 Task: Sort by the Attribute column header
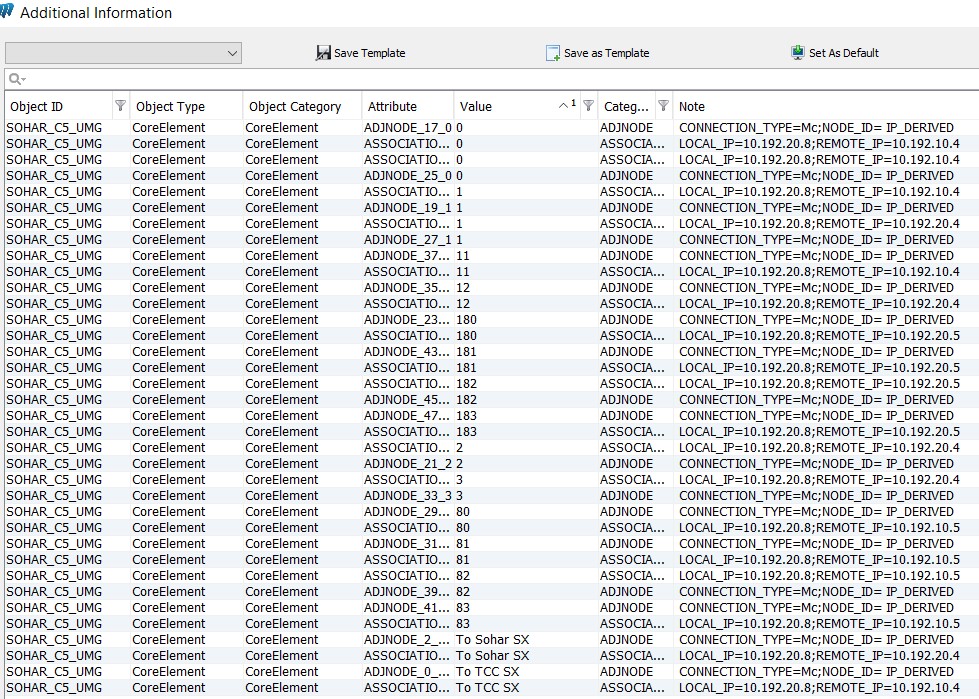point(392,107)
